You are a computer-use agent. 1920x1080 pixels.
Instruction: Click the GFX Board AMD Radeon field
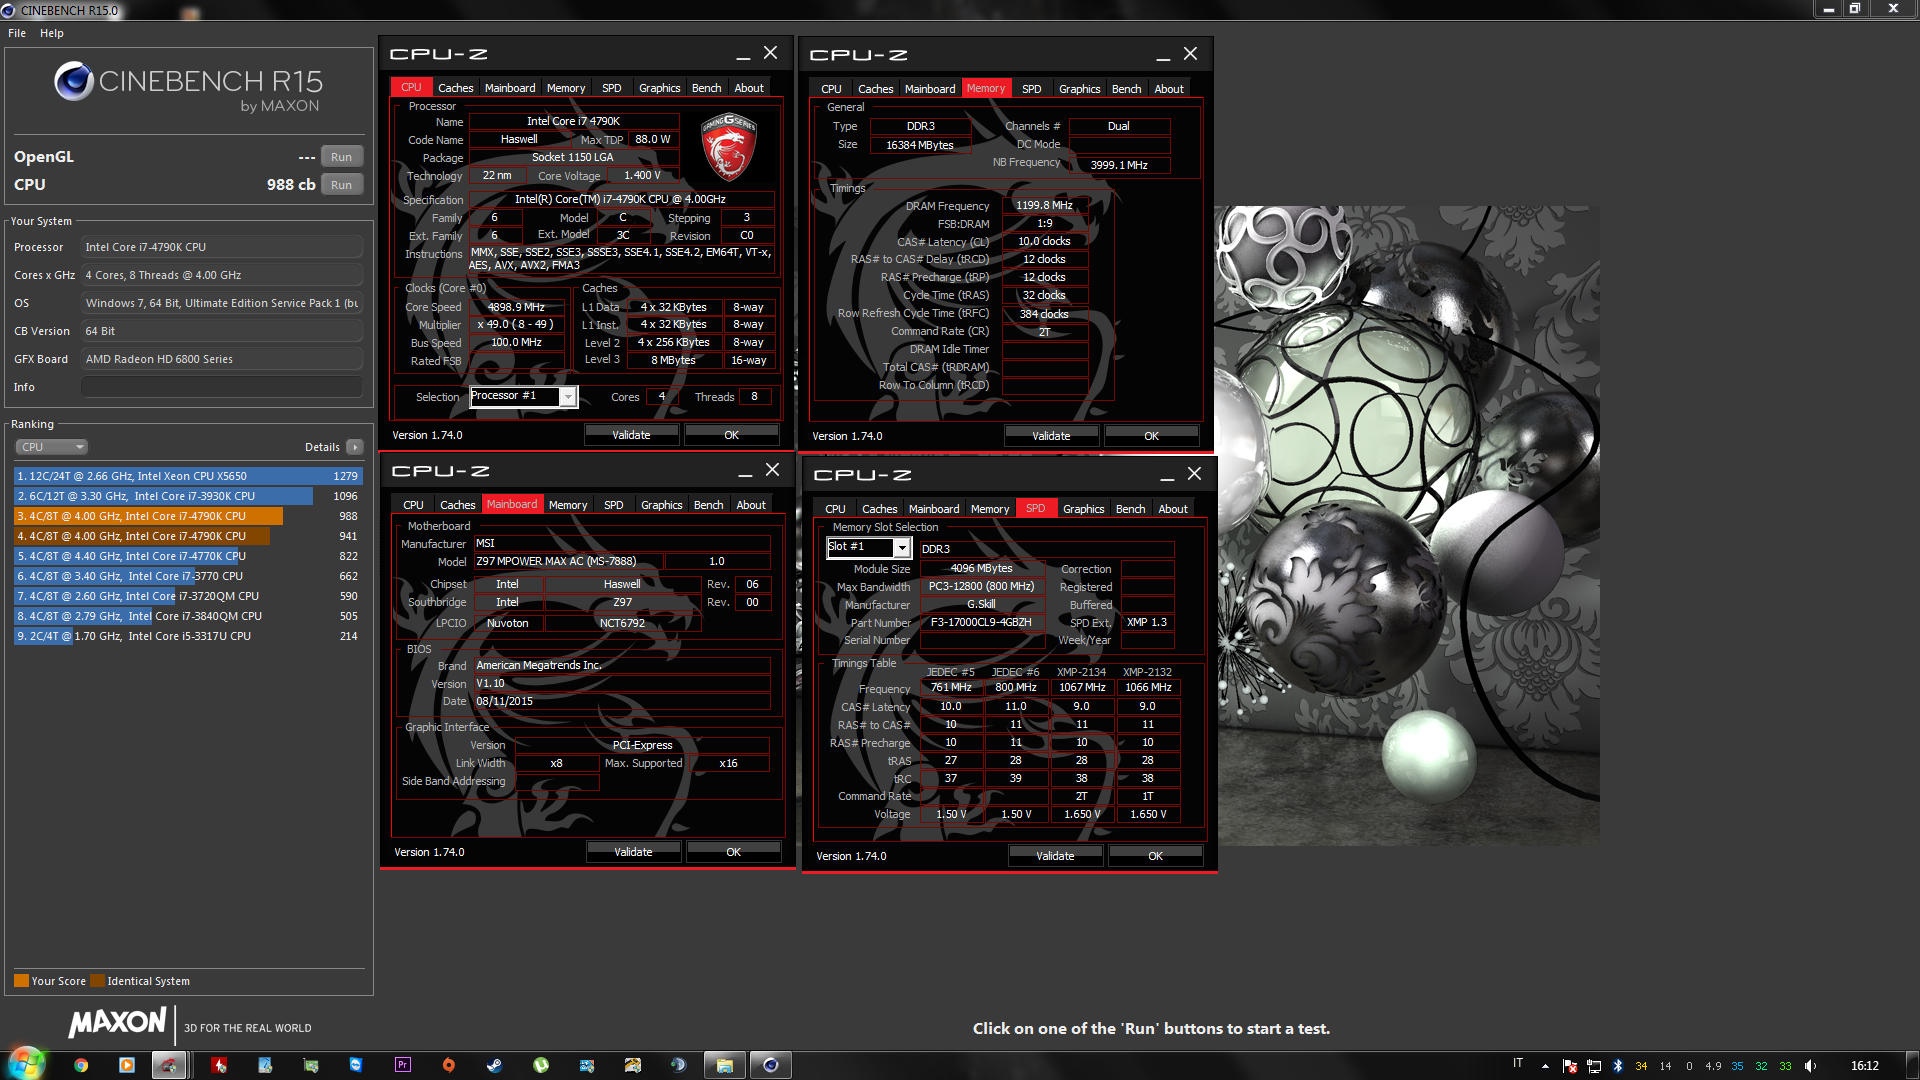[x=222, y=359]
